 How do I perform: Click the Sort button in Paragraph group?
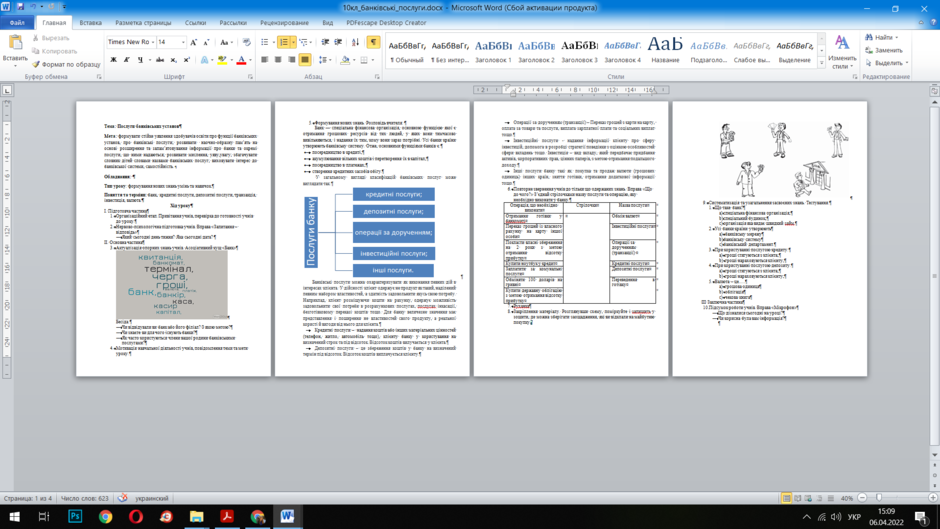(355, 43)
